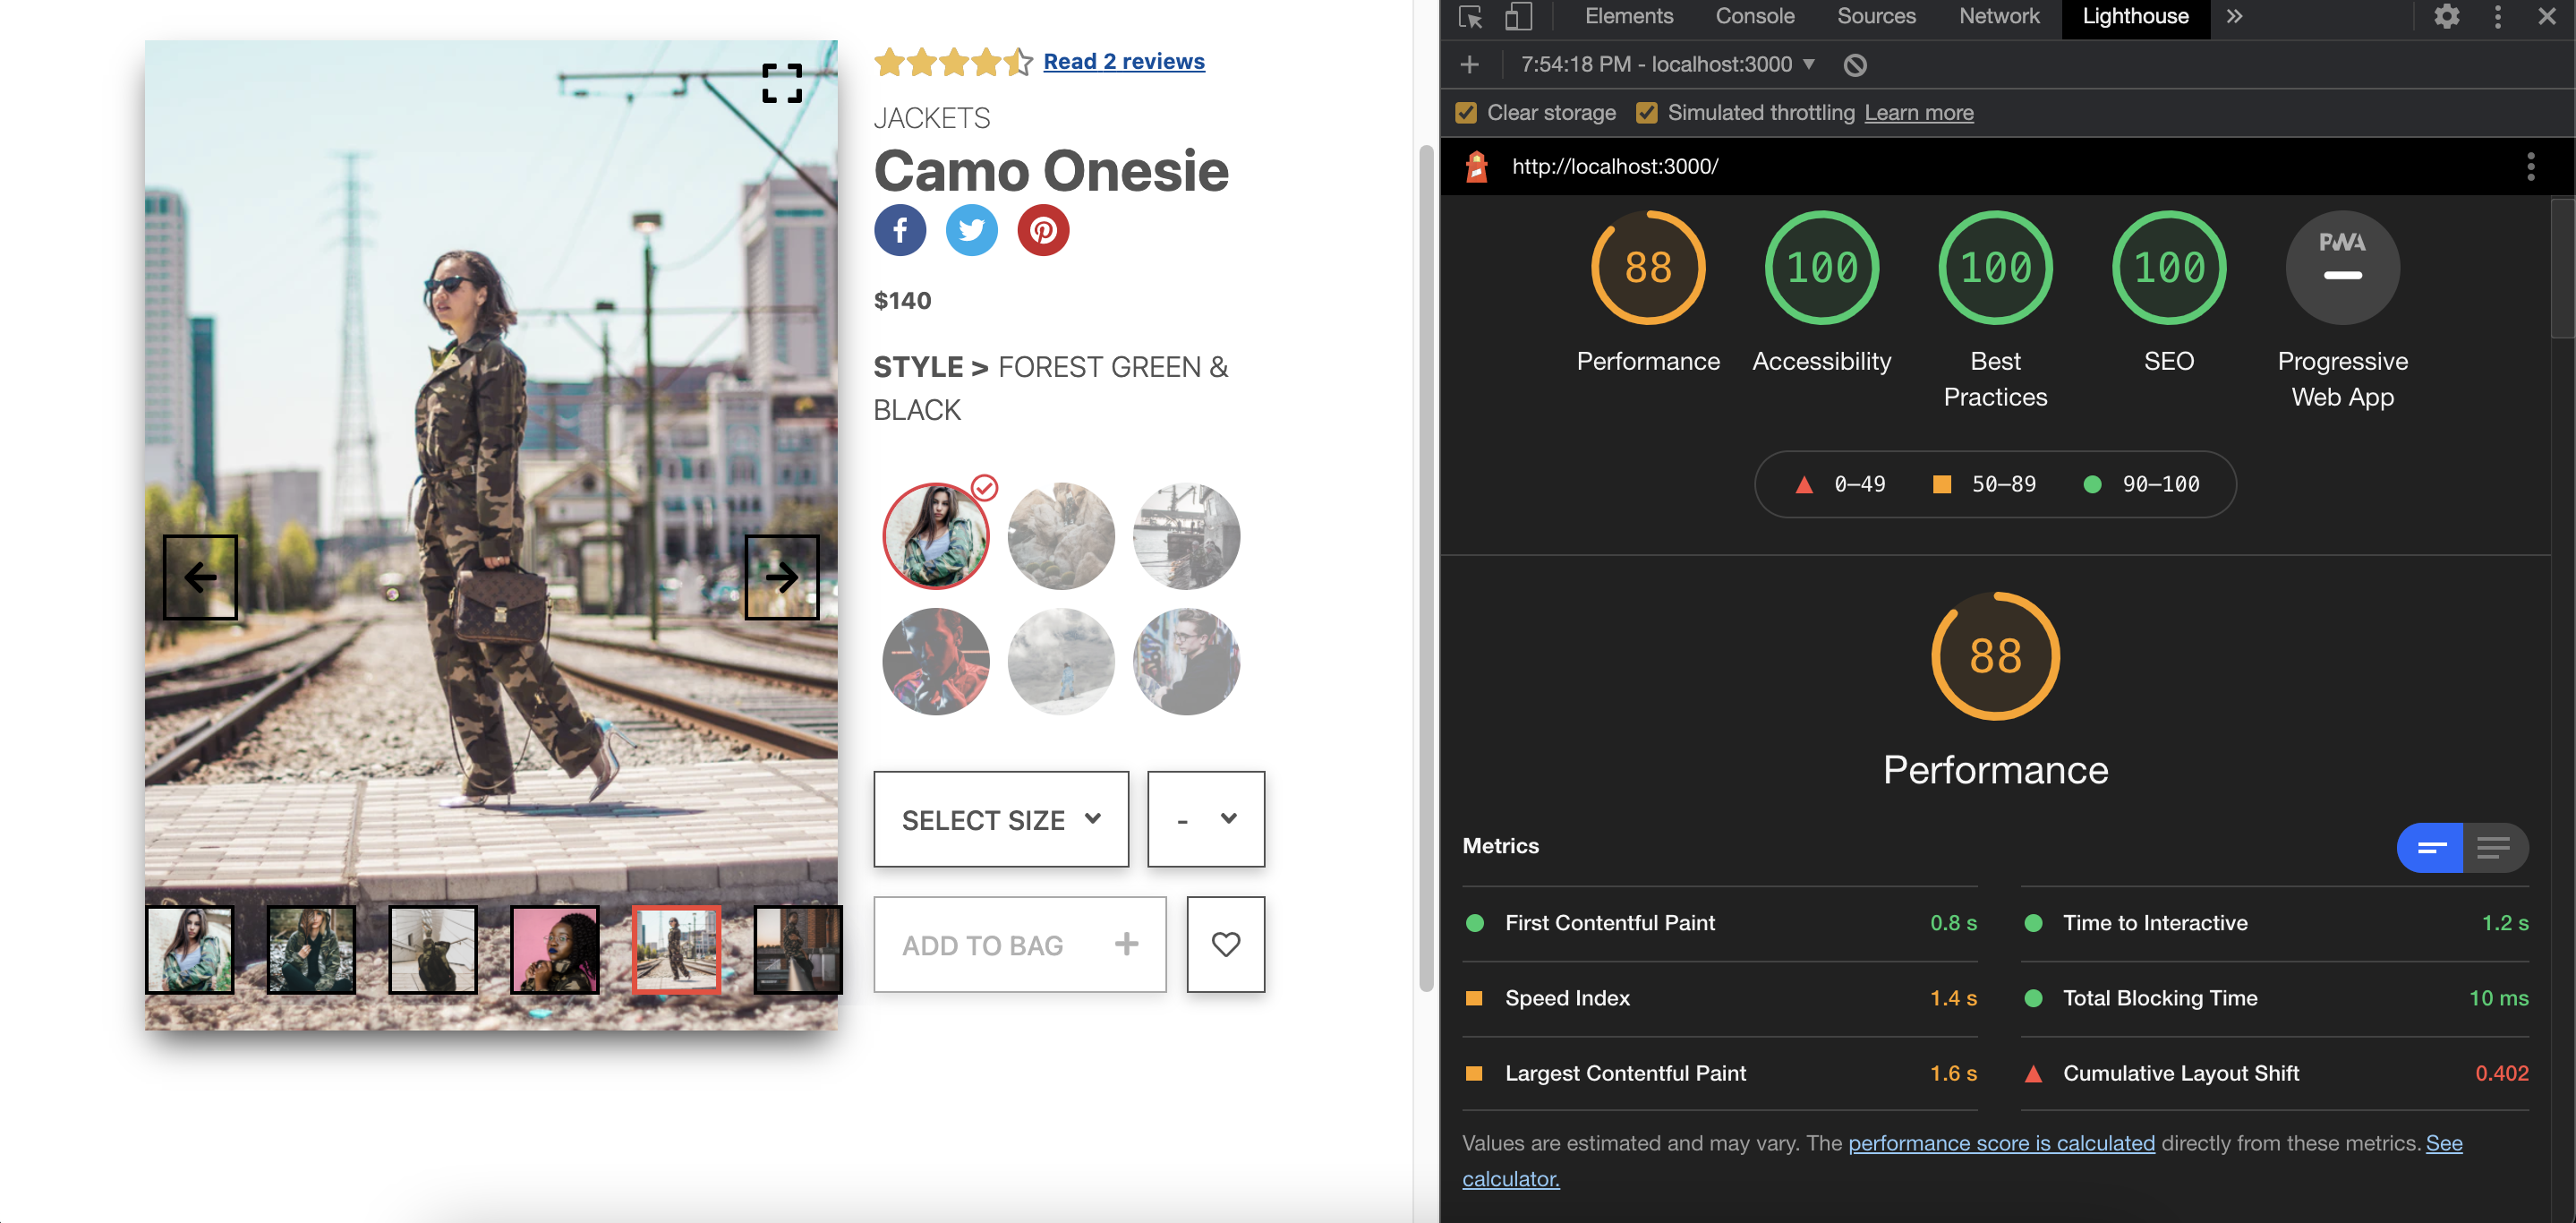Expand the Lighthouse report selector dropdown

(x=1808, y=64)
